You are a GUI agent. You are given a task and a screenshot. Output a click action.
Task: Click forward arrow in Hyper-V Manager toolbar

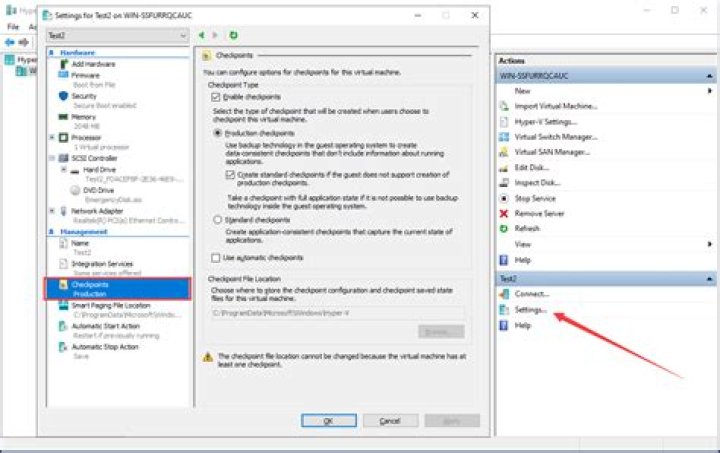click(23, 43)
